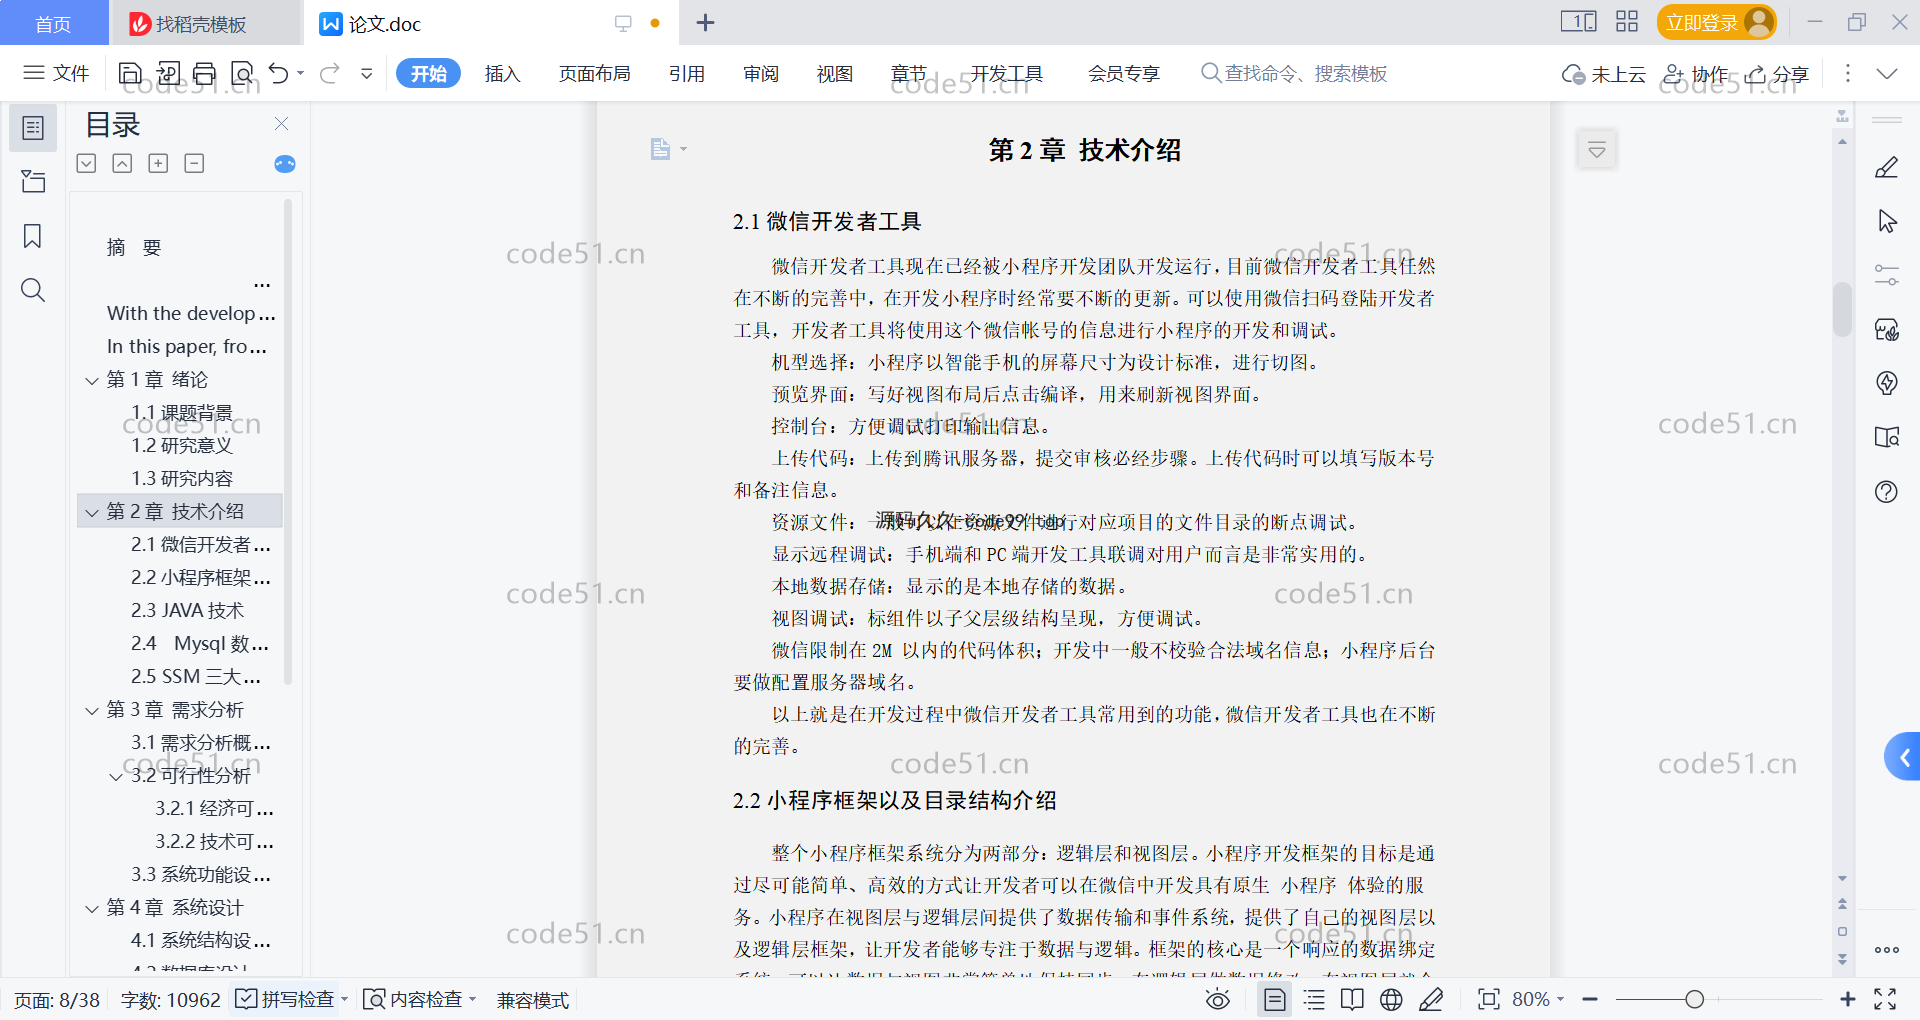This screenshot has height=1020, width=1920.
Task: Redo the last action
Action: click(x=330, y=73)
